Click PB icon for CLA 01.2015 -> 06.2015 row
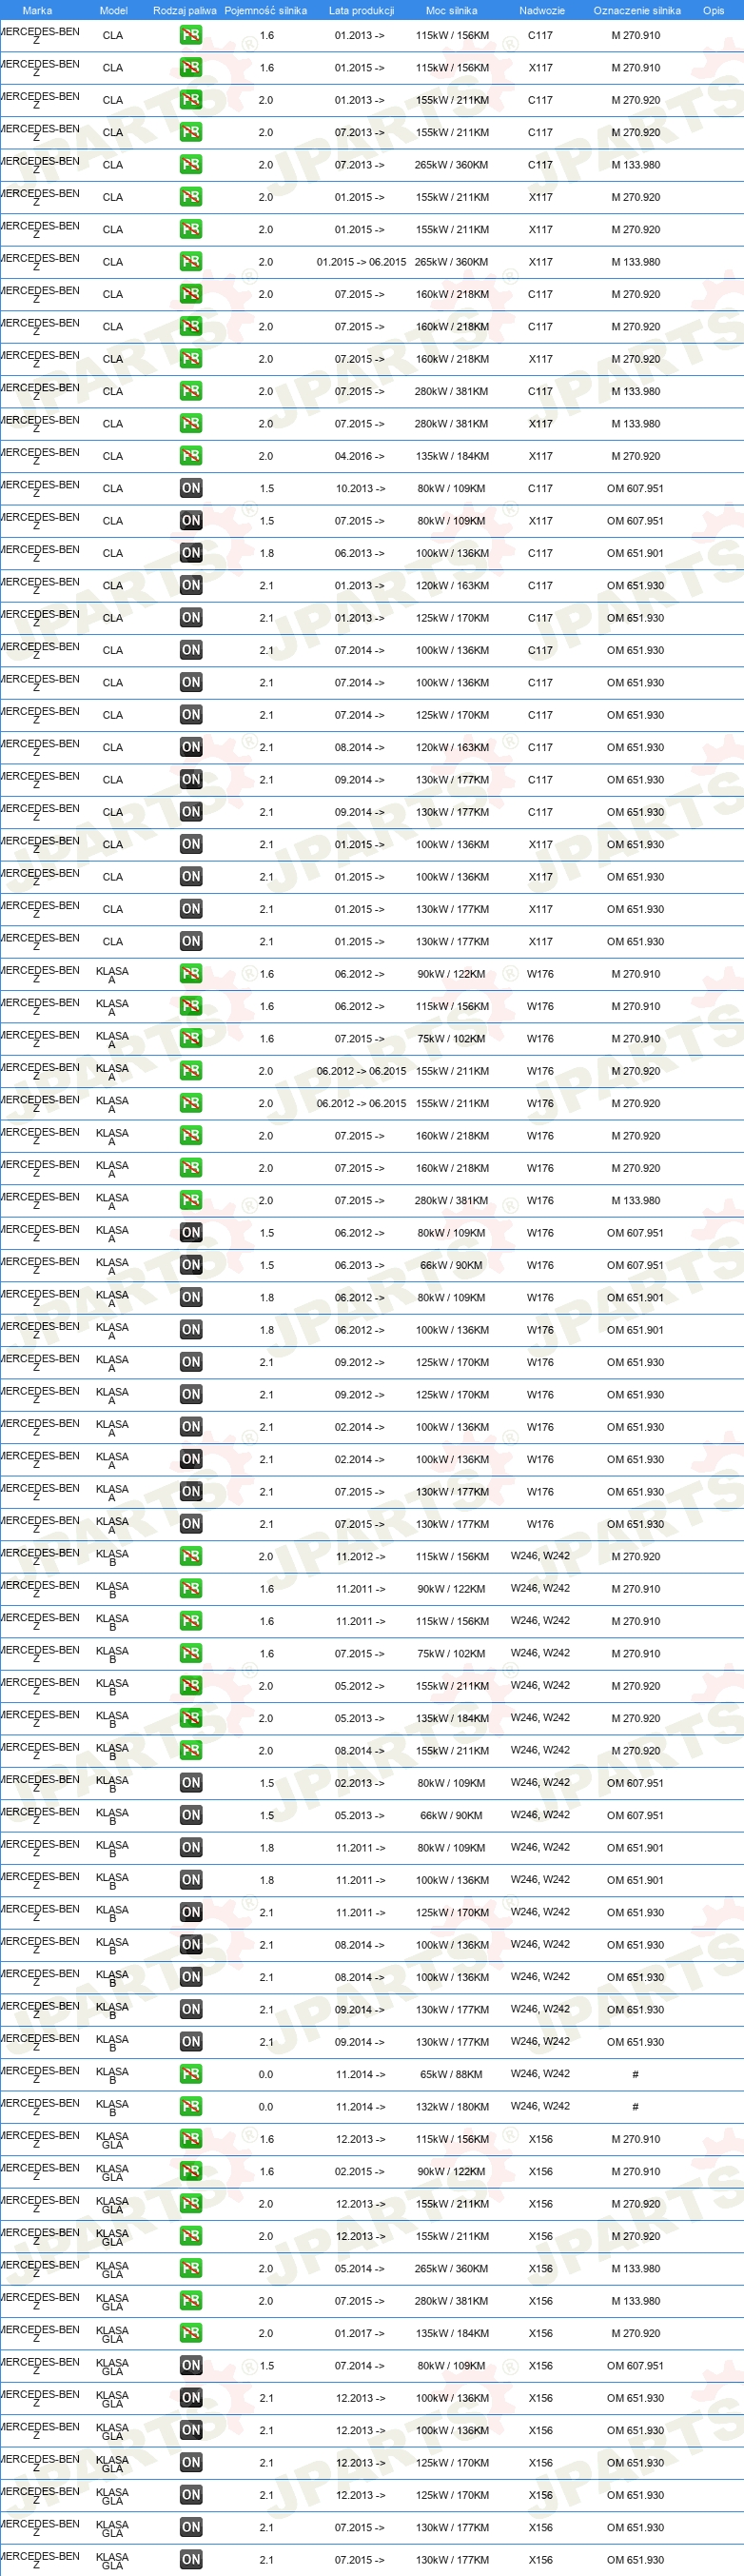The width and height of the screenshot is (744, 2576). 191,262
